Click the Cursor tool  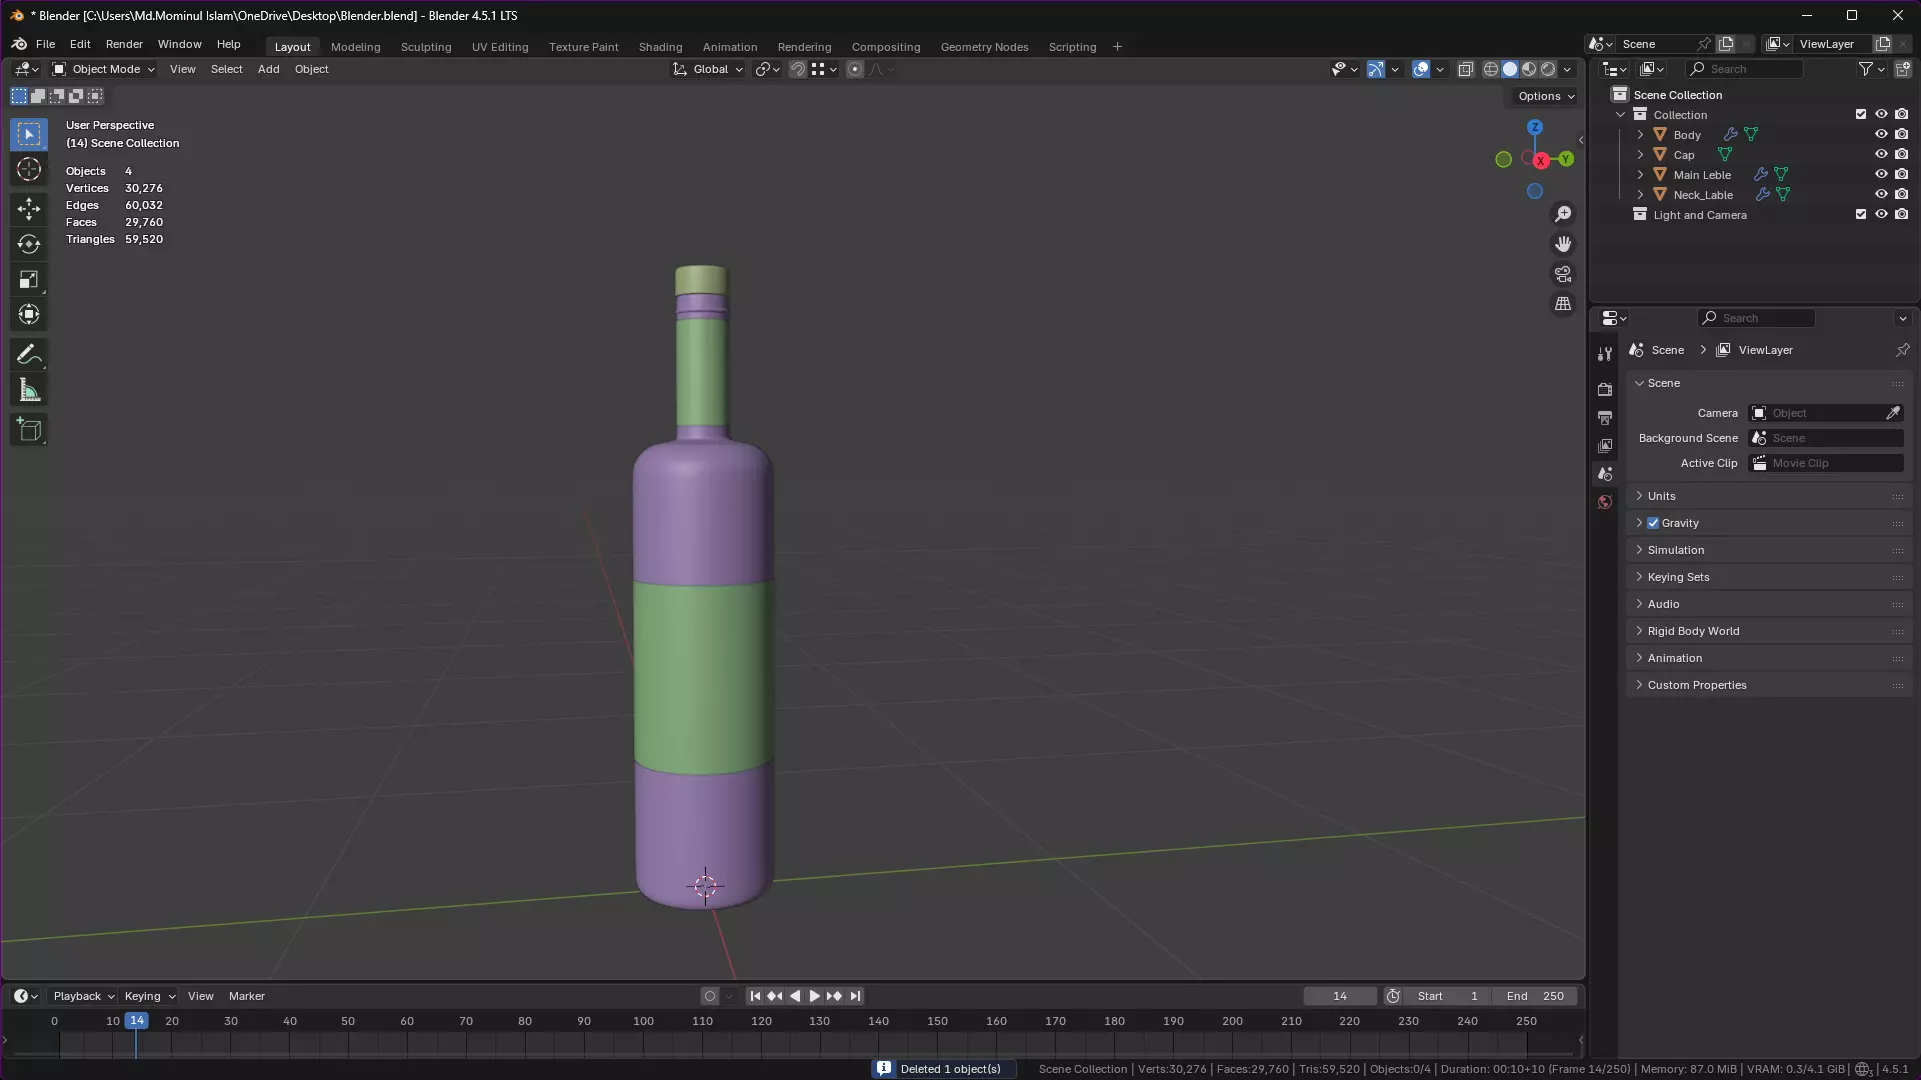tap(29, 170)
